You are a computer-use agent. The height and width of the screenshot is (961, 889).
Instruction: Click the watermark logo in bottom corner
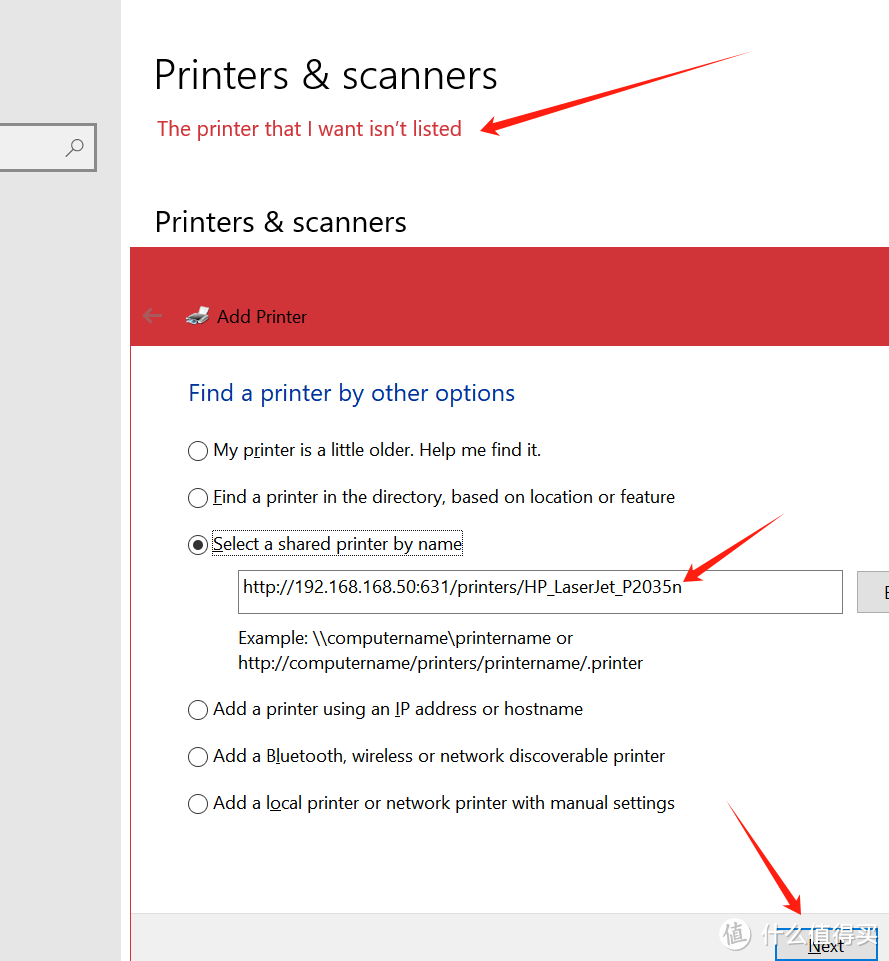click(x=735, y=934)
